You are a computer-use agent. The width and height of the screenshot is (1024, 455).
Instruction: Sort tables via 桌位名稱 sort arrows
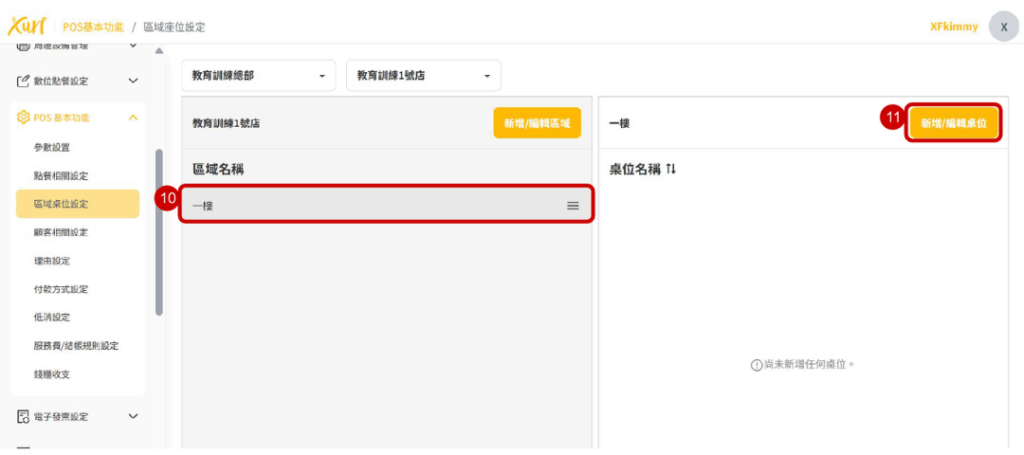pyautogui.click(x=671, y=170)
